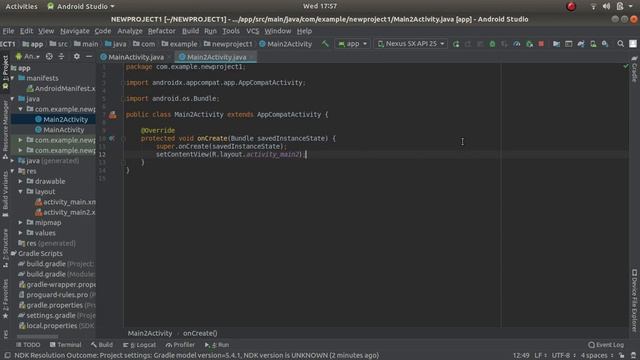This screenshot has width=640, height=360.
Task: Click the red recording indicator in top bar
Action: coord(571,6)
